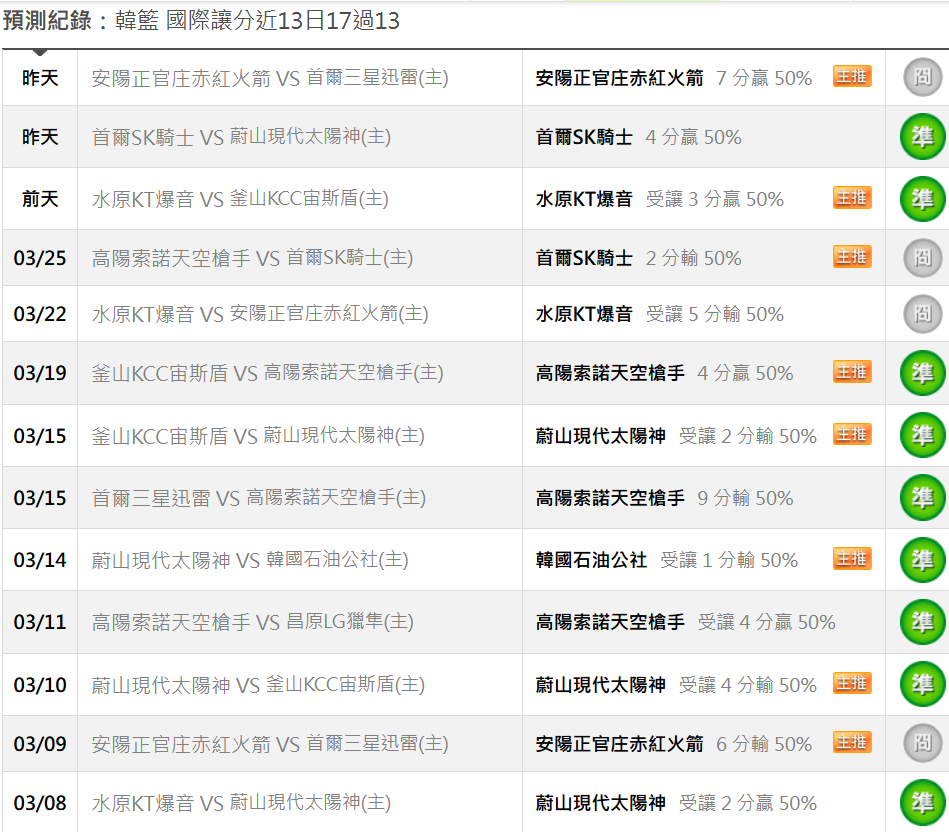Open 水原KT爆音 VS 釜山KCC宙斯盾(主) matchup
Image resolution: width=949 pixels, height=832 pixels.
click(240, 199)
